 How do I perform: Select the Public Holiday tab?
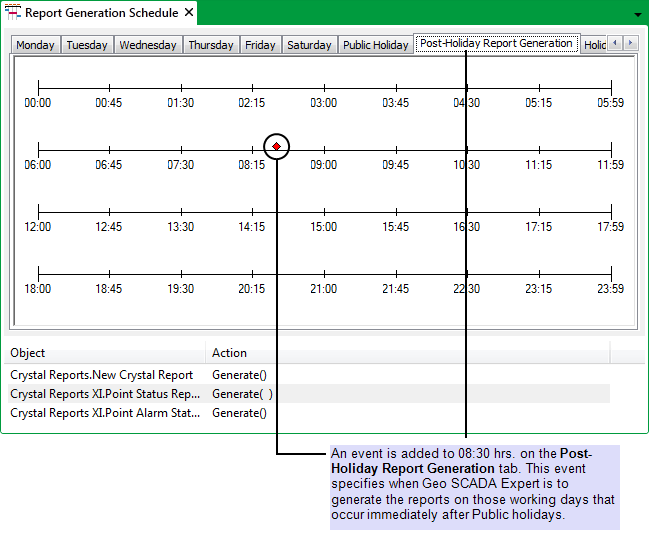[375, 45]
